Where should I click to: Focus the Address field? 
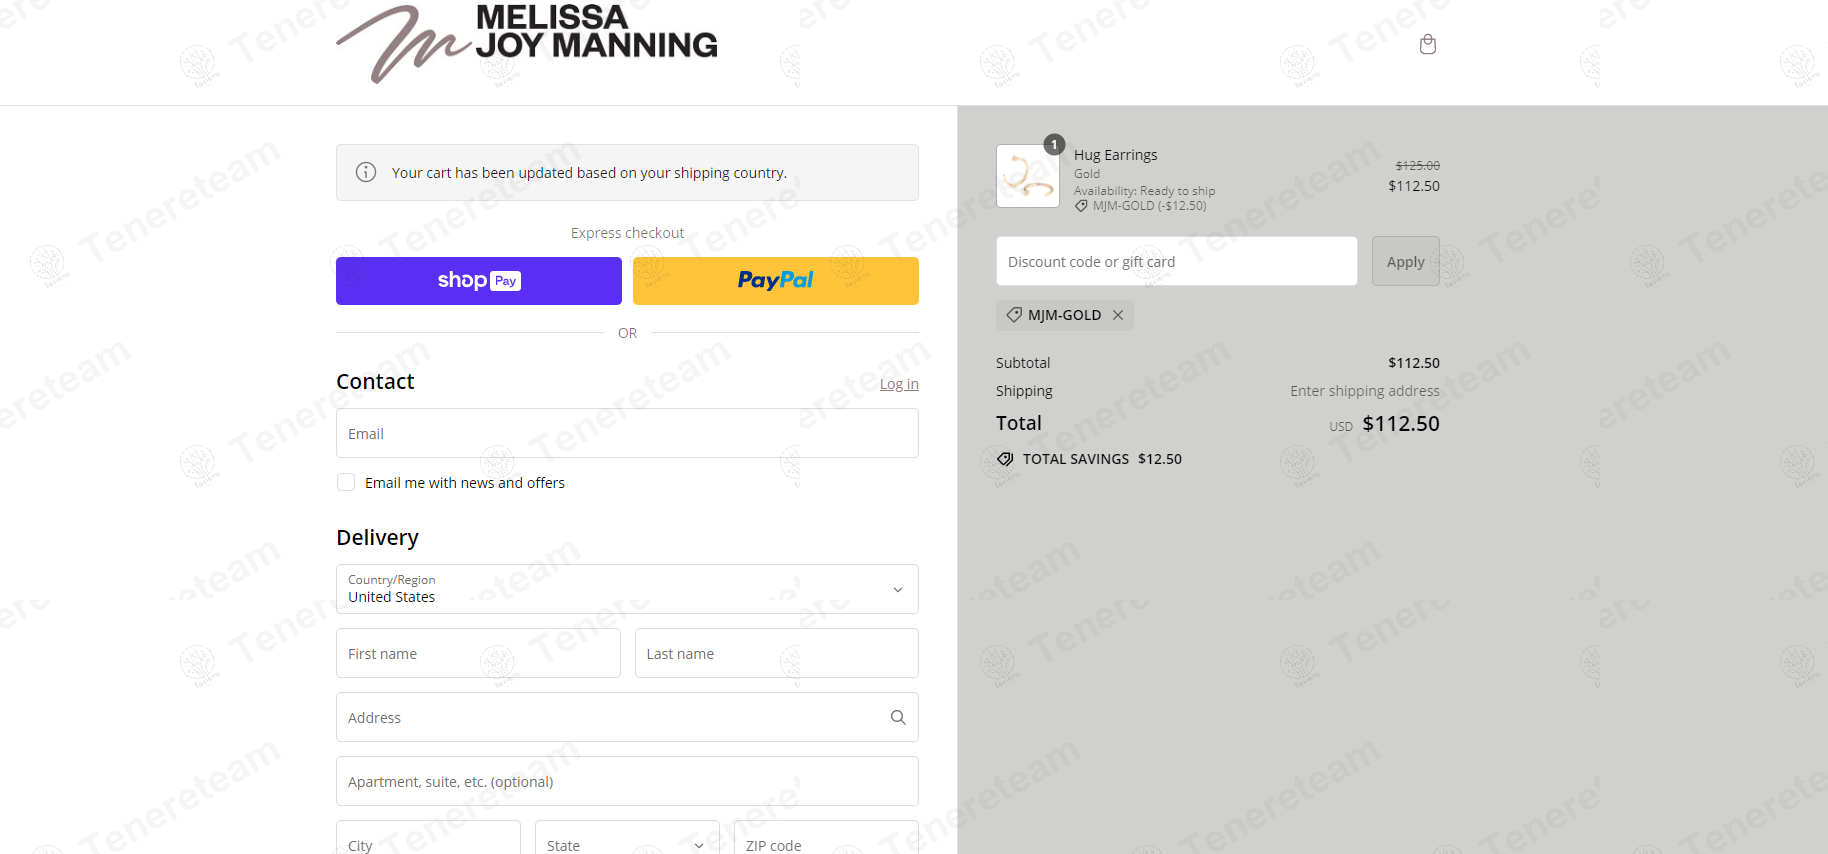tap(627, 717)
